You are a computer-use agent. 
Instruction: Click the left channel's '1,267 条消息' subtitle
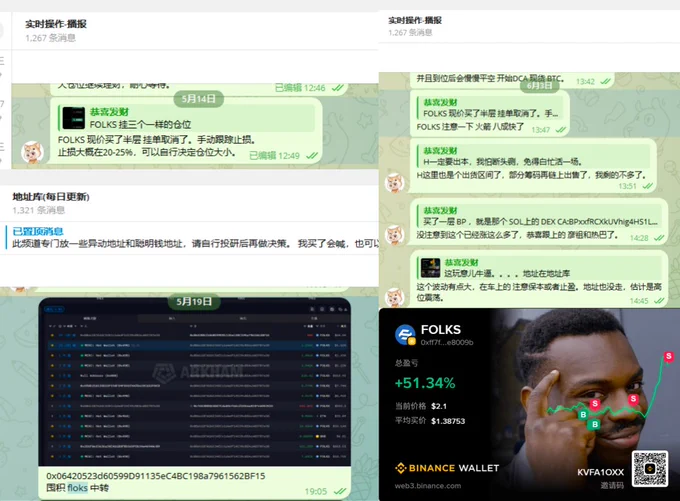pyautogui.click(x=50, y=38)
